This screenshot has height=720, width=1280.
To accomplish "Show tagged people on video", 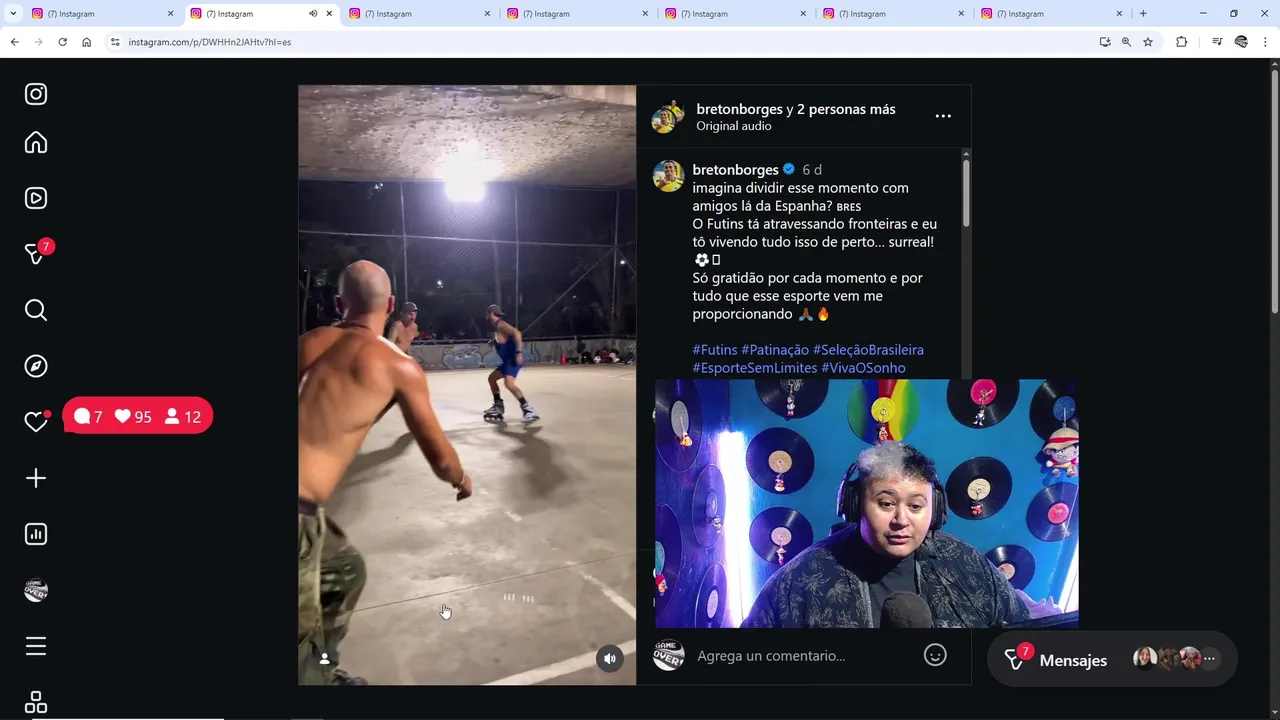I will (x=324, y=658).
